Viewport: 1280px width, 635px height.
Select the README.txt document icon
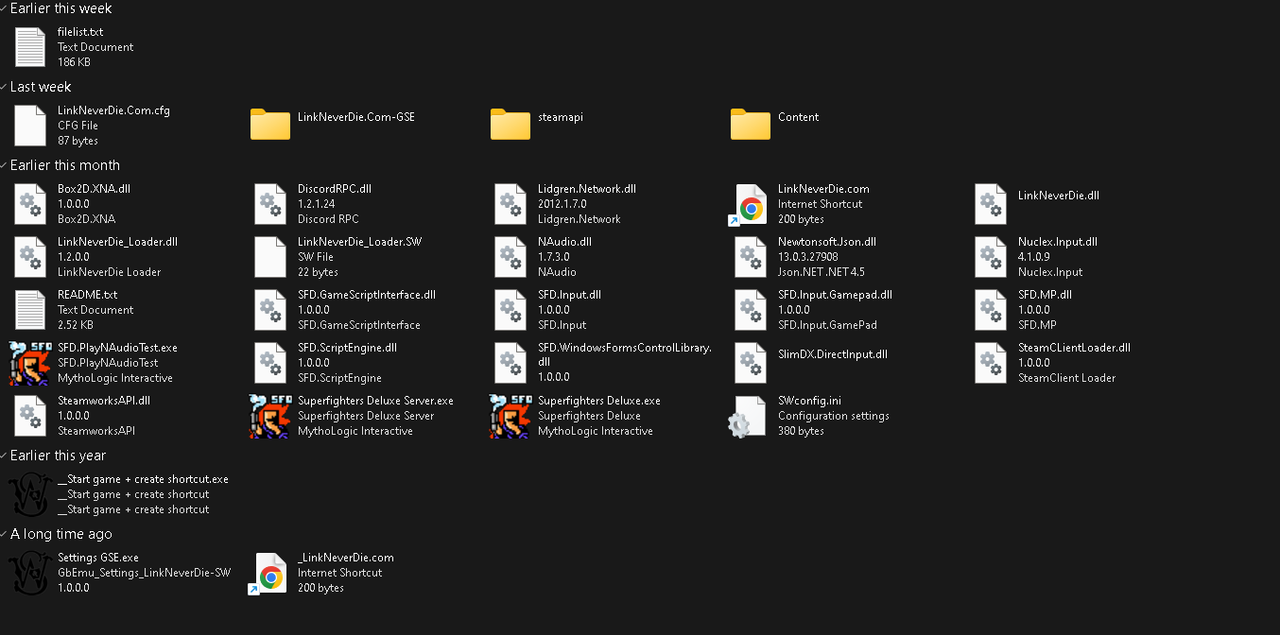pos(30,310)
